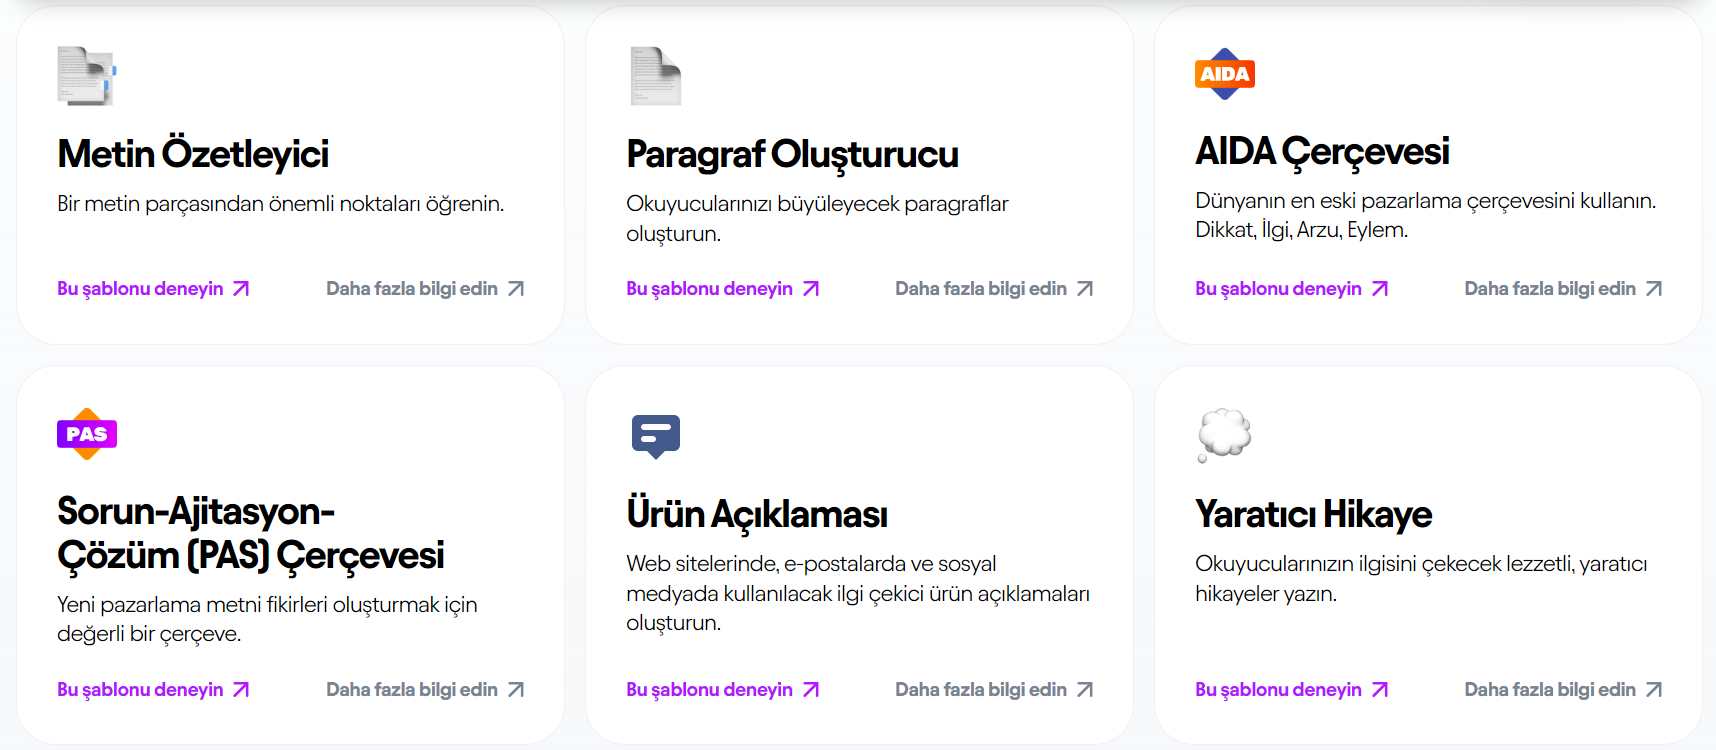Try the Paragraf Oluşturucu template
Image resolution: width=1716 pixels, height=750 pixels.
click(x=722, y=289)
